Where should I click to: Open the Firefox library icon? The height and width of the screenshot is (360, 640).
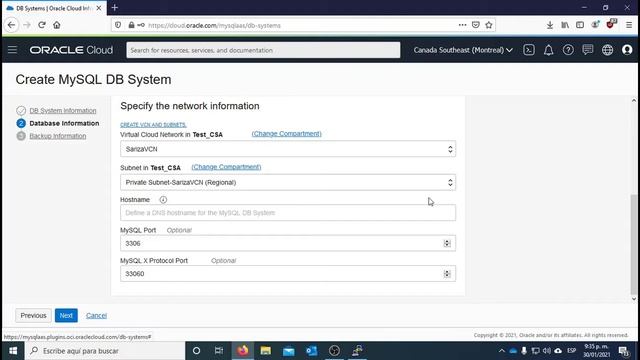[x=565, y=25]
